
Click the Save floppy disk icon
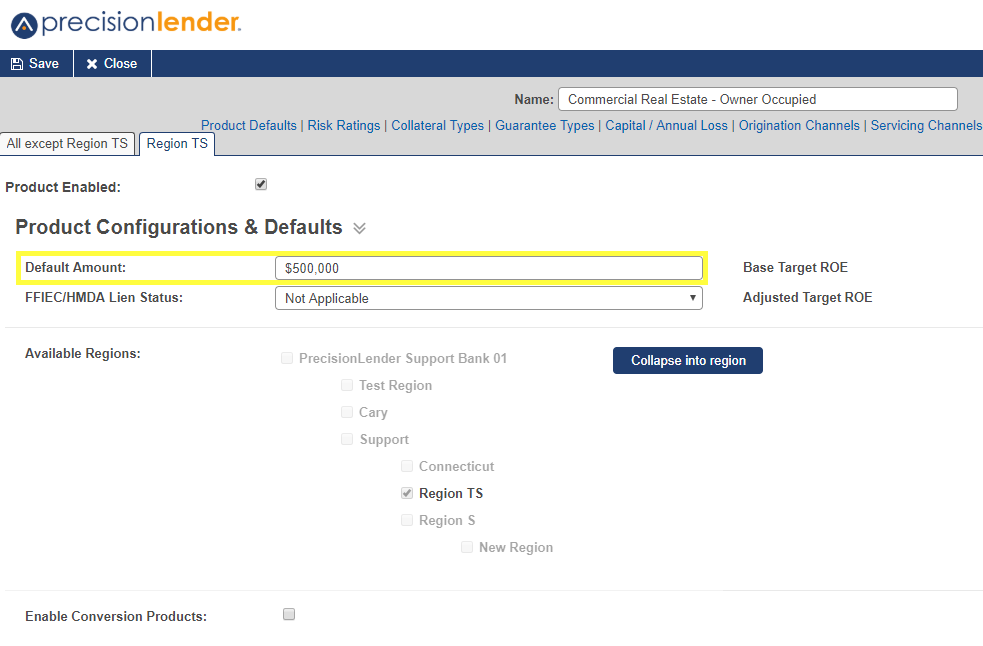pyautogui.click(x=17, y=64)
